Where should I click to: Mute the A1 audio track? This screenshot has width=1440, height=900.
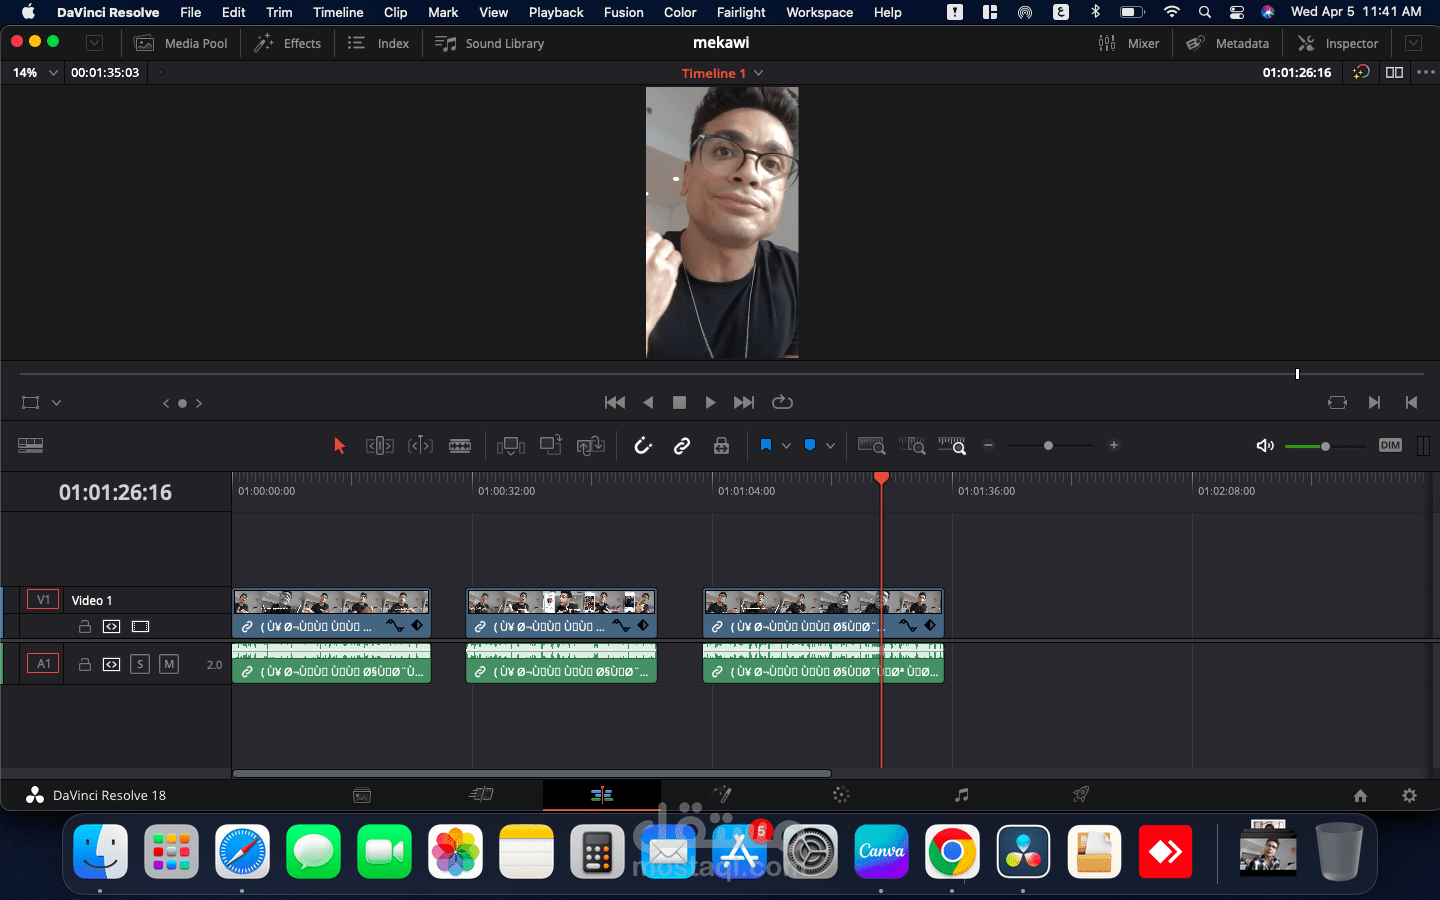169,663
